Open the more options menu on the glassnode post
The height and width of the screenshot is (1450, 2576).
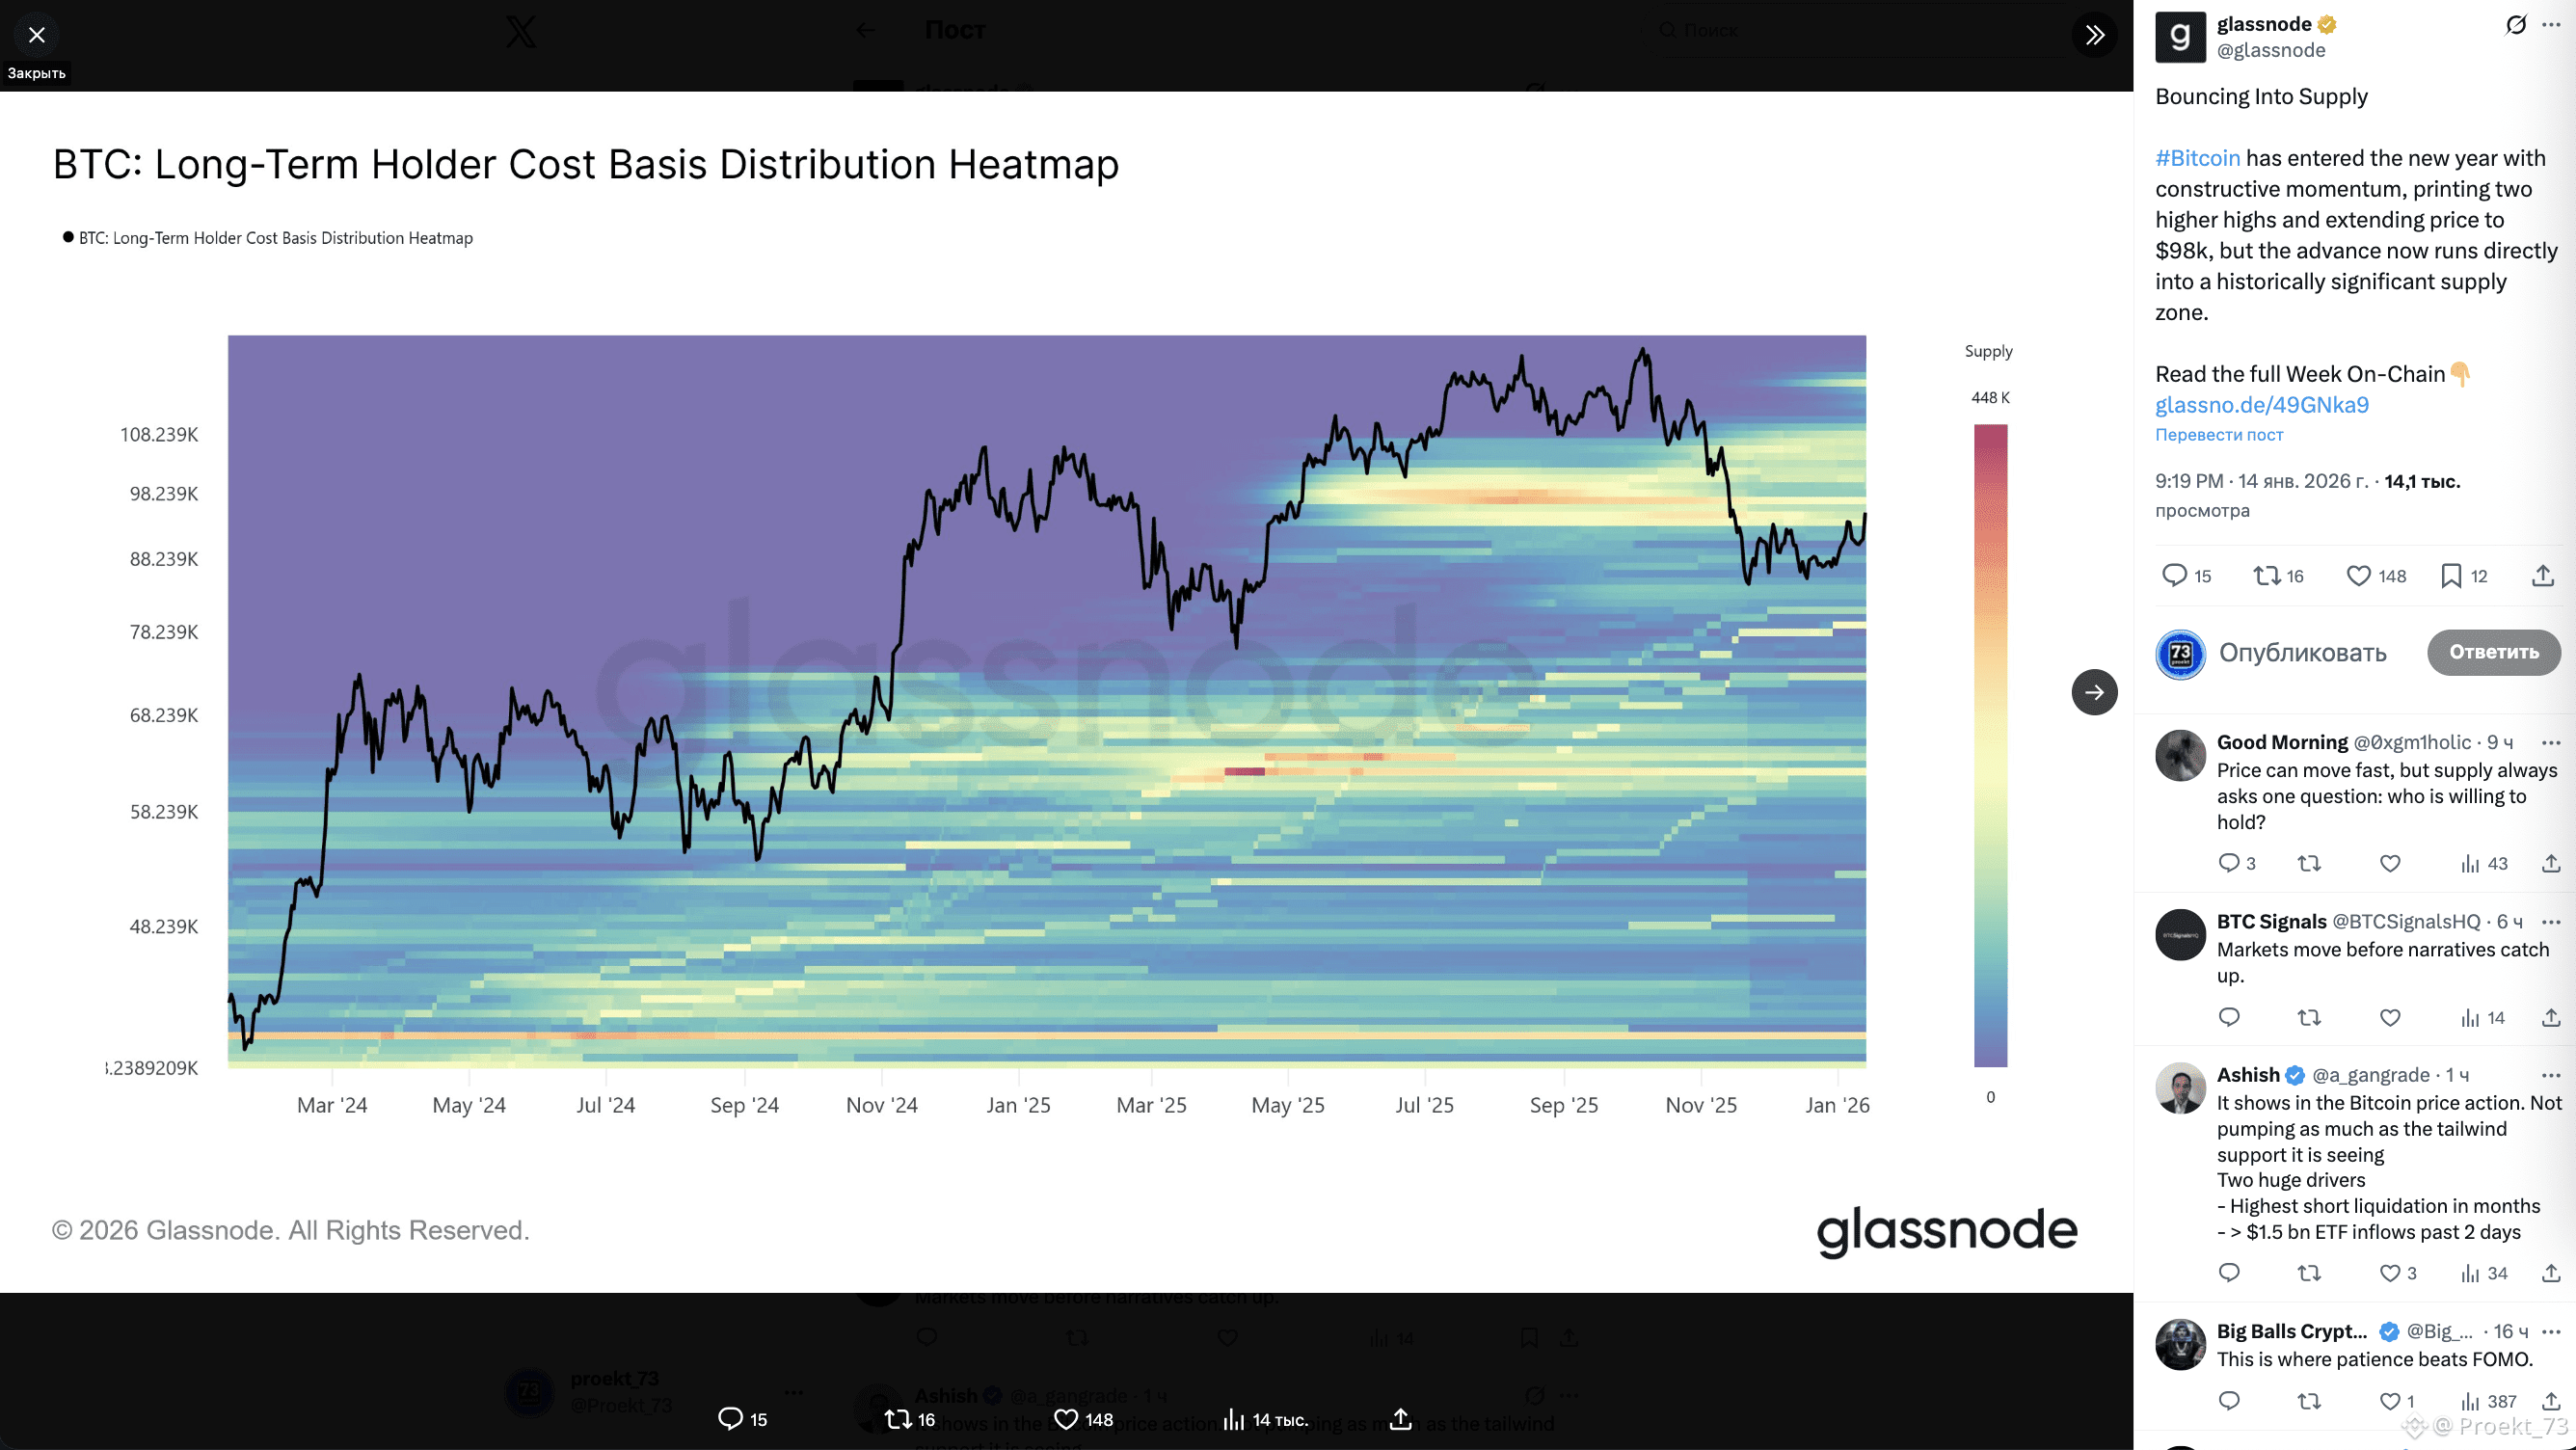click(2551, 25)
